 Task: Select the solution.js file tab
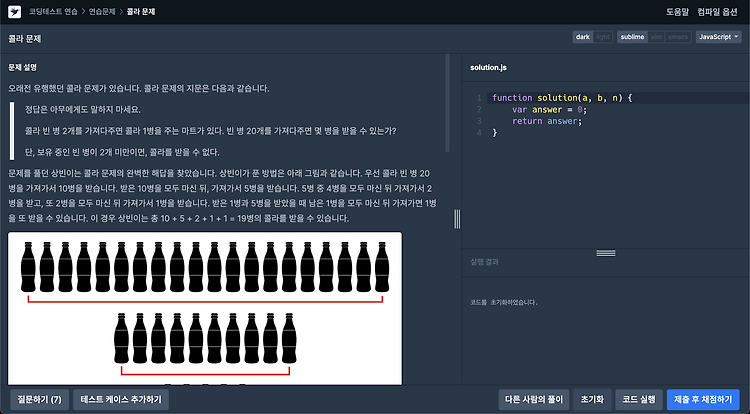[x=488, y=67]
